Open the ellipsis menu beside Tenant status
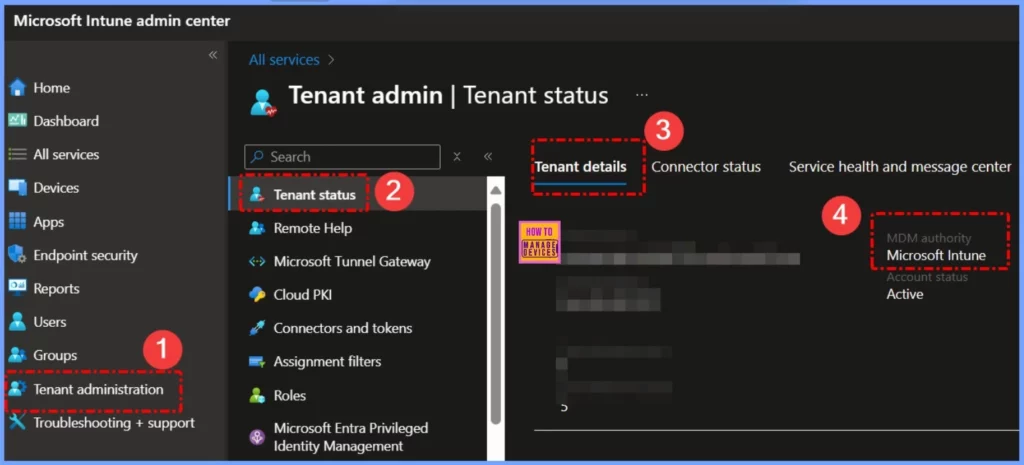This screenshot has height=465, width=1024. pos(642,95)
